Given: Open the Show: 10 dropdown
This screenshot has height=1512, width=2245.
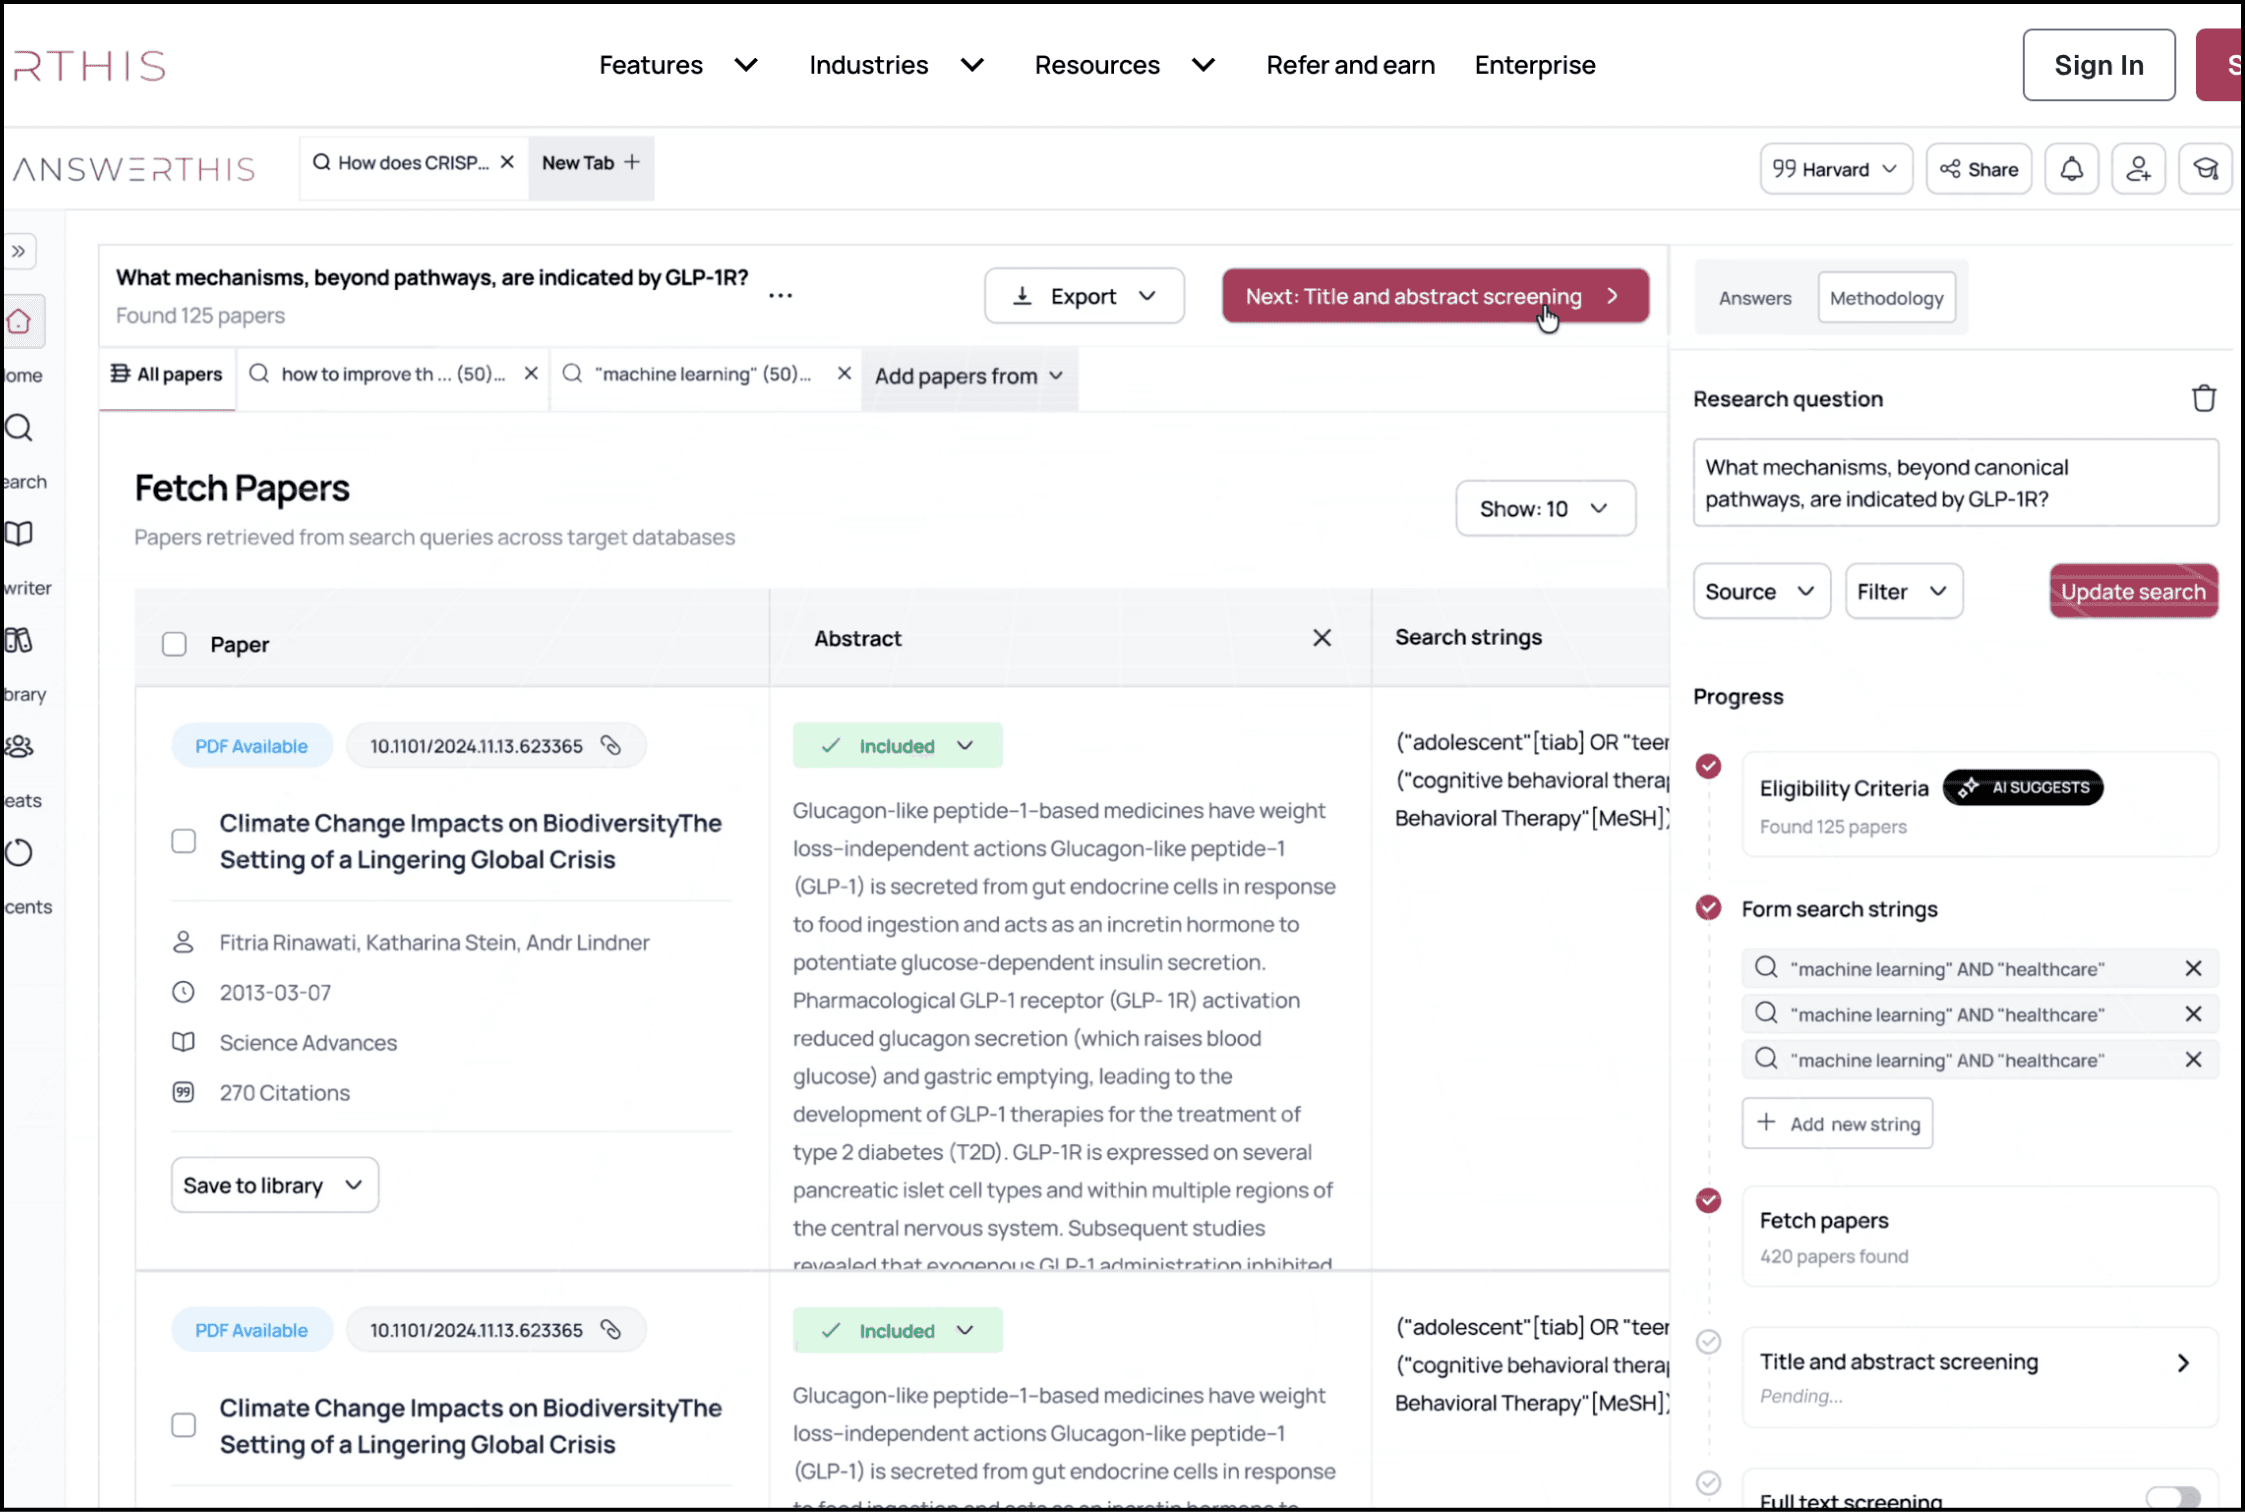Looking at the screenshot, I should 1545,508.
